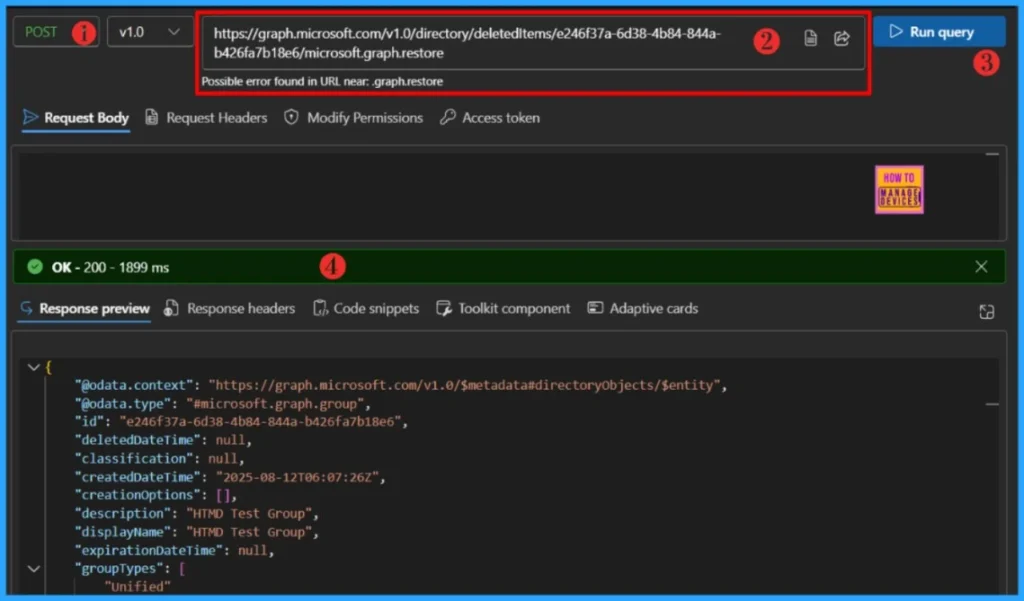The height and width of the screenshot is (601, 1024).
Task: Open the Adaptive cards tab
Action: point(643,308)
